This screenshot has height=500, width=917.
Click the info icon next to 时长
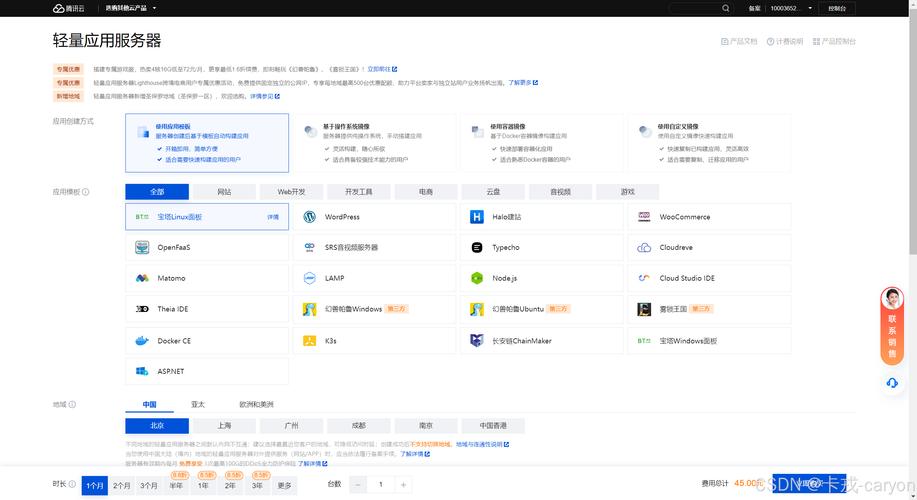coord(73,484)
